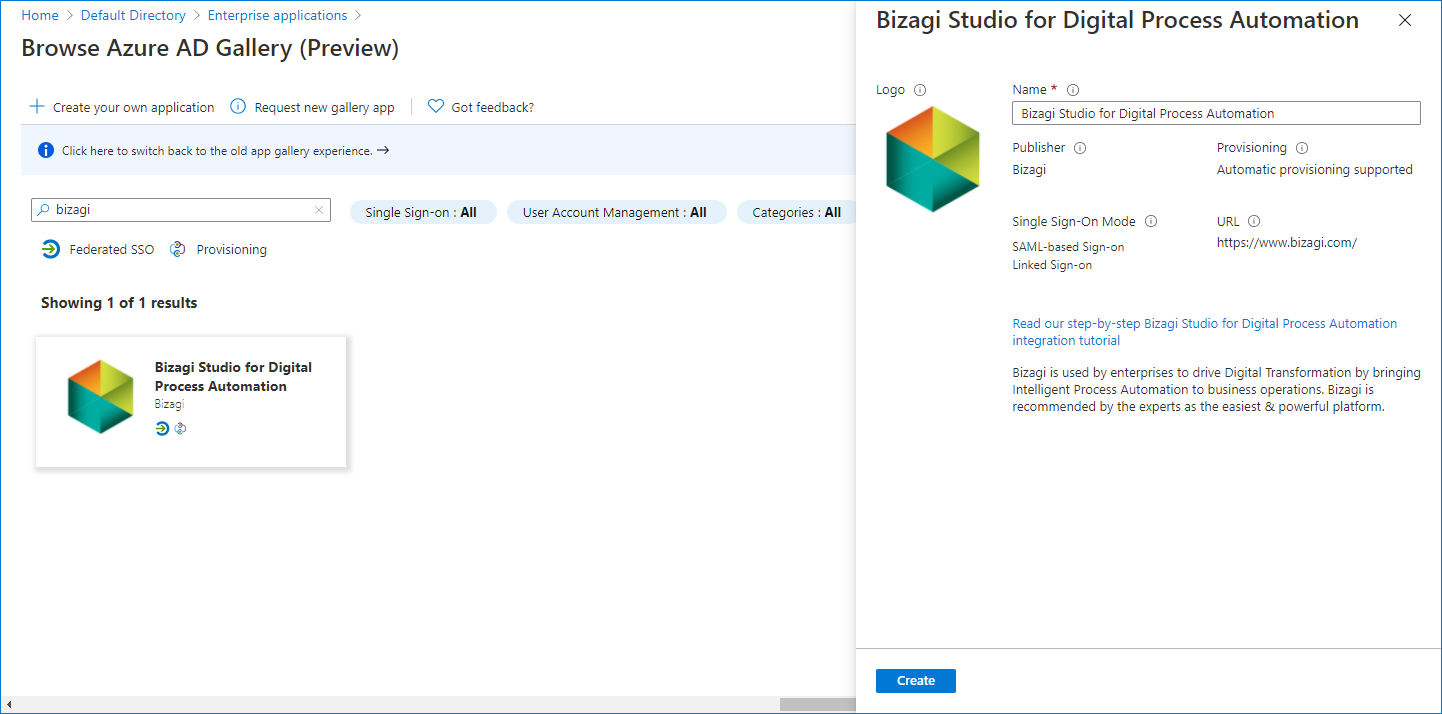Click the info icon next to URL
Image resolution: width=1442 pixels, height=714 pixels.
1254,222
